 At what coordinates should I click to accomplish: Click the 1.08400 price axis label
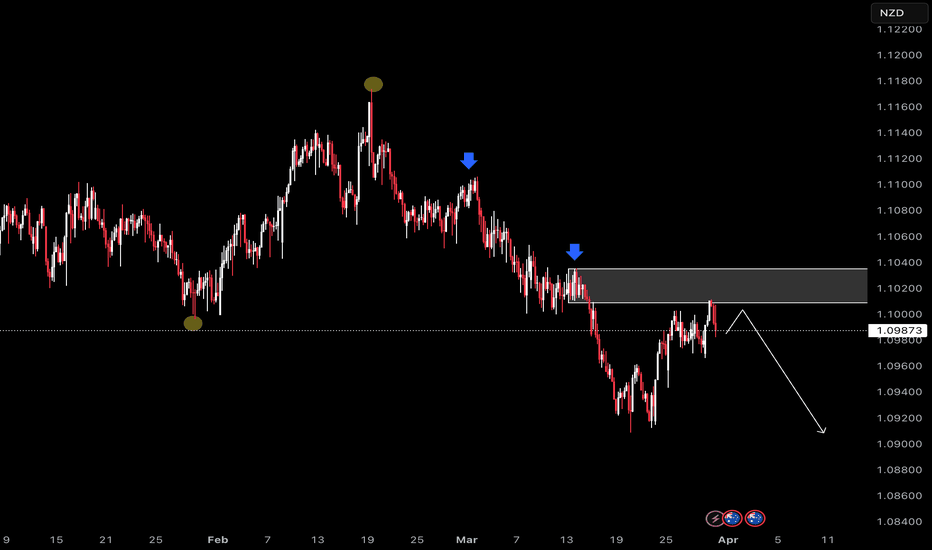899,521
